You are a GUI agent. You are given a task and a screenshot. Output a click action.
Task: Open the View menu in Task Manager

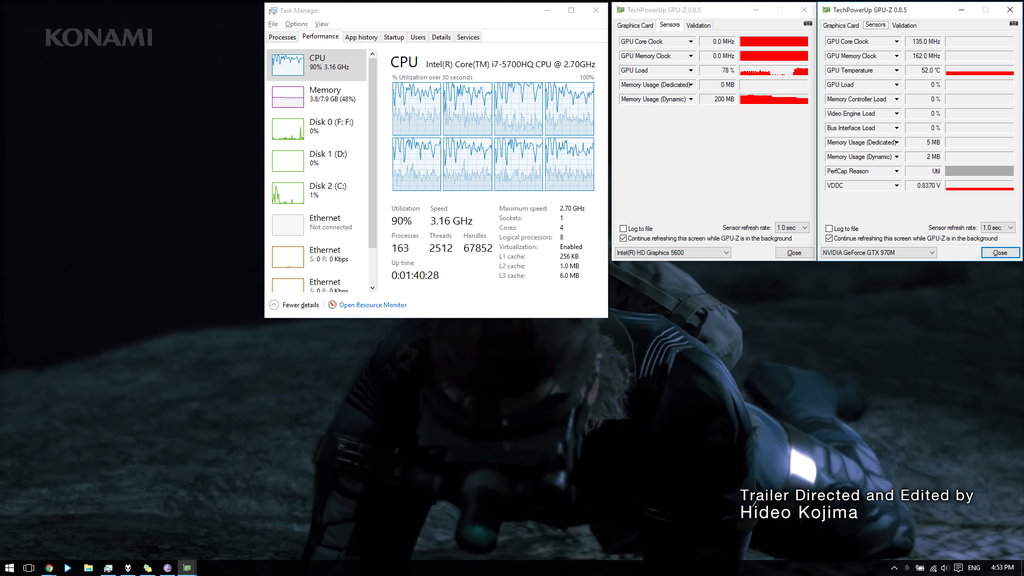(x=321, y=24)
